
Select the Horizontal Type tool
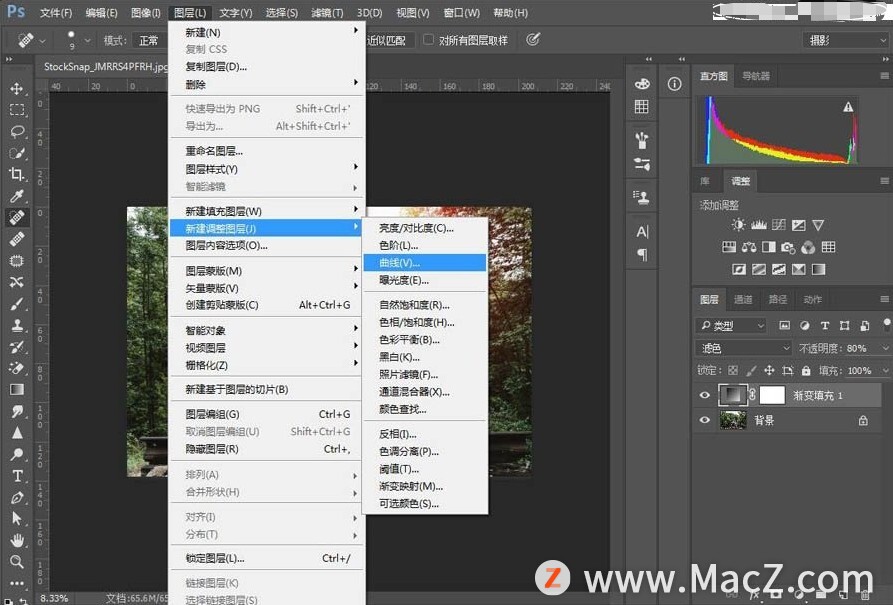[17, 476]
